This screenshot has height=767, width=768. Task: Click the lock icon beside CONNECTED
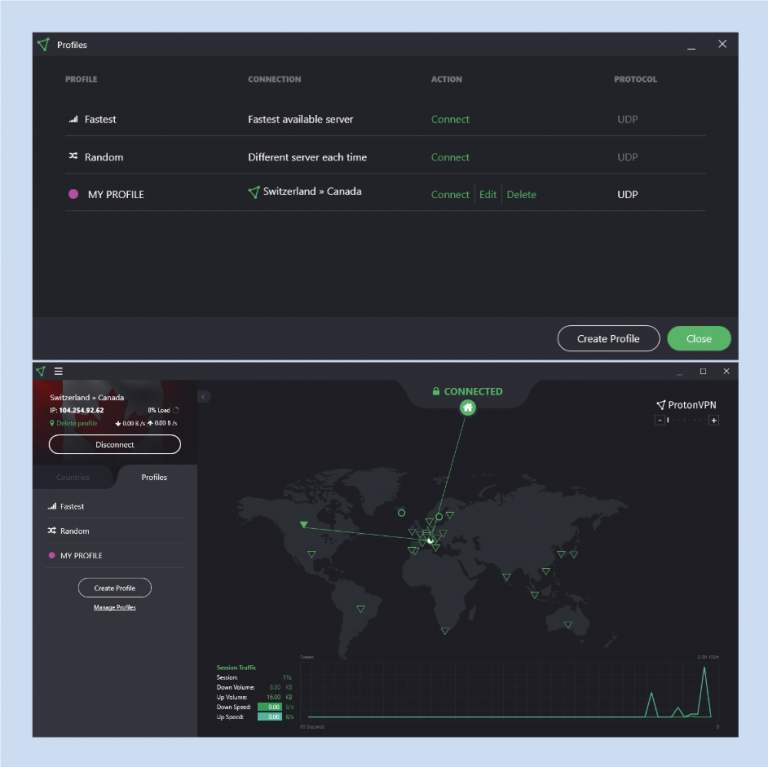[x=436, y=391]
